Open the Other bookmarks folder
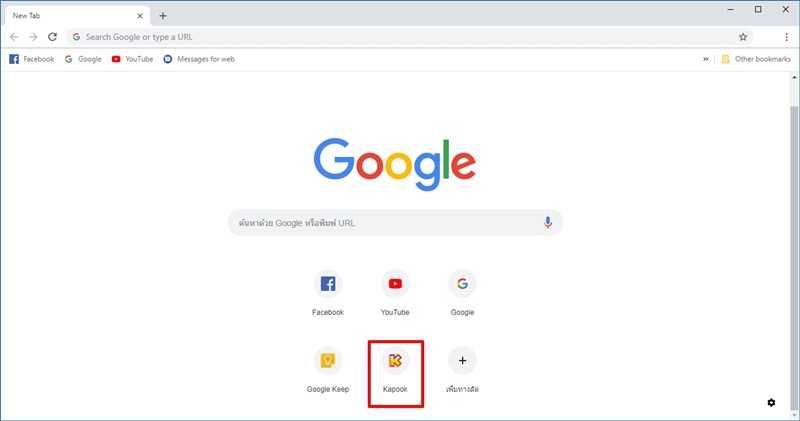The width and height of the screenshot is (800, 421). tap(756, 59)
